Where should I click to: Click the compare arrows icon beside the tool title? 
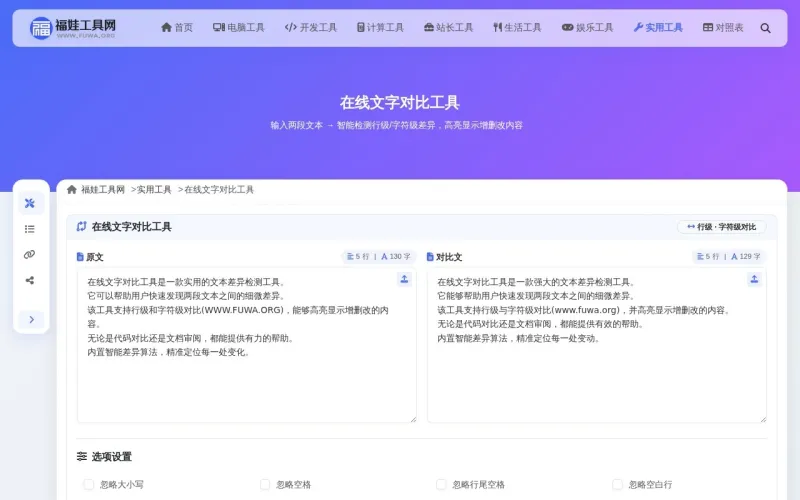tap(81, 227)
